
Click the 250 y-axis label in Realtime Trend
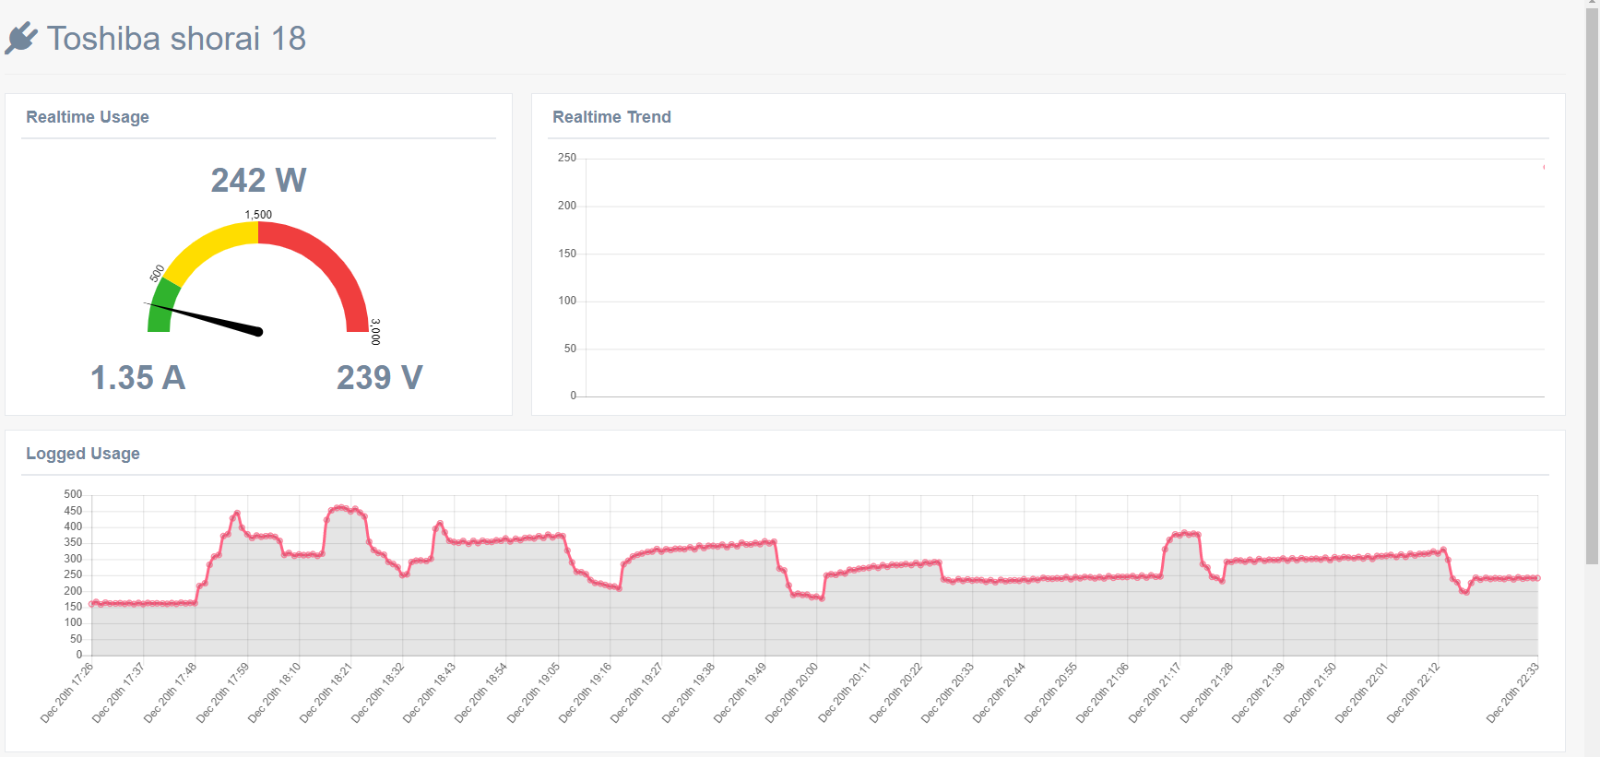(567, 158)
